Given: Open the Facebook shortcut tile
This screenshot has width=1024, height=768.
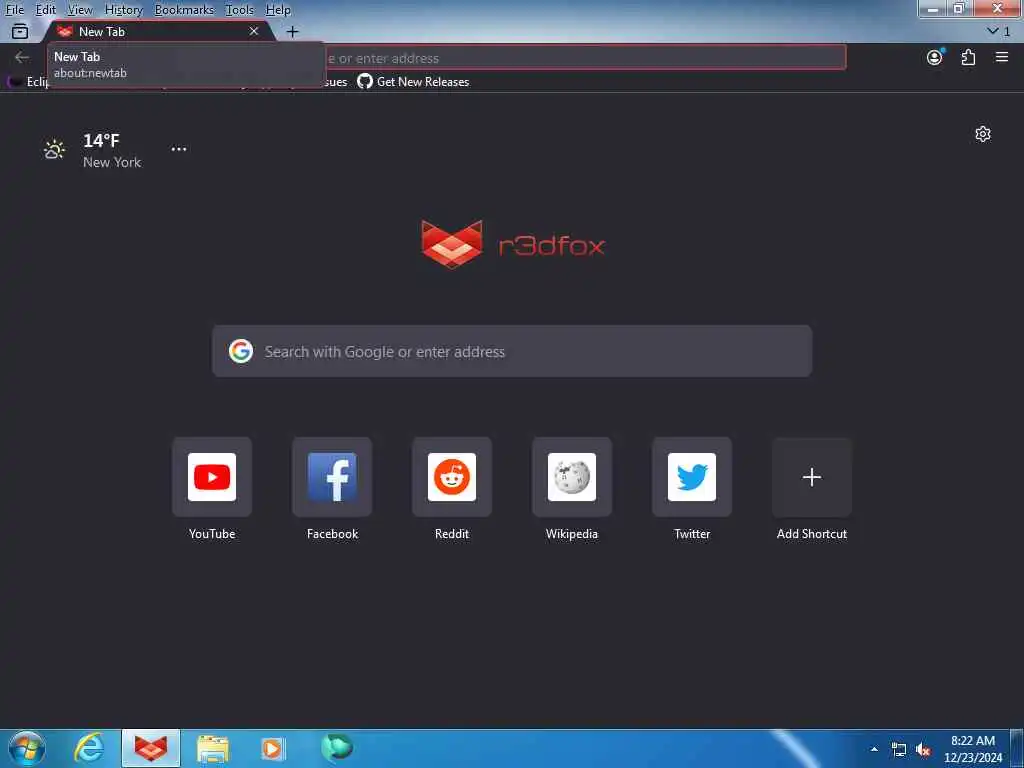Looking at the screenshot, I should [332, 477].
